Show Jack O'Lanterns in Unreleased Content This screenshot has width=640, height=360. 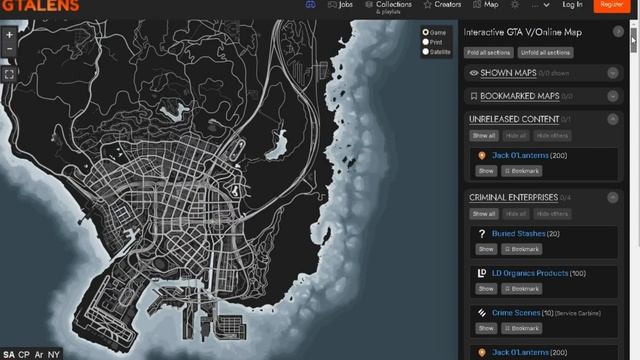[486, 171]
